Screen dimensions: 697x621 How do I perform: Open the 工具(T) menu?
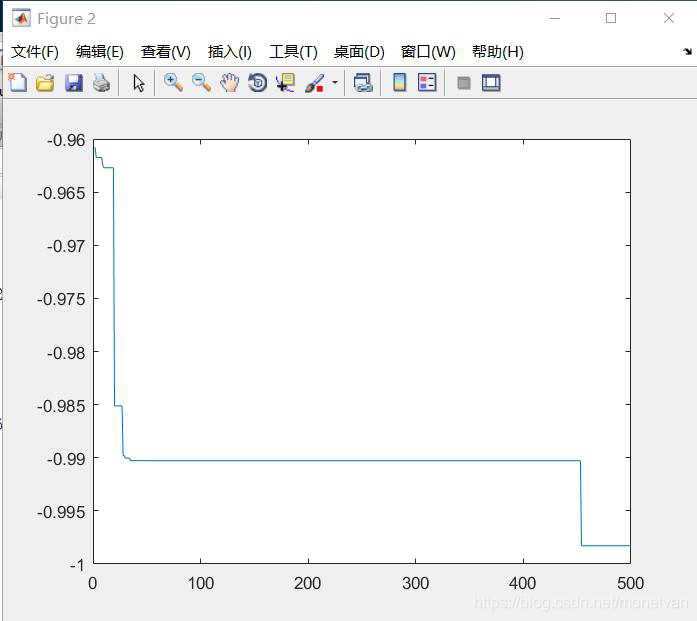click(x=293, y=52)
